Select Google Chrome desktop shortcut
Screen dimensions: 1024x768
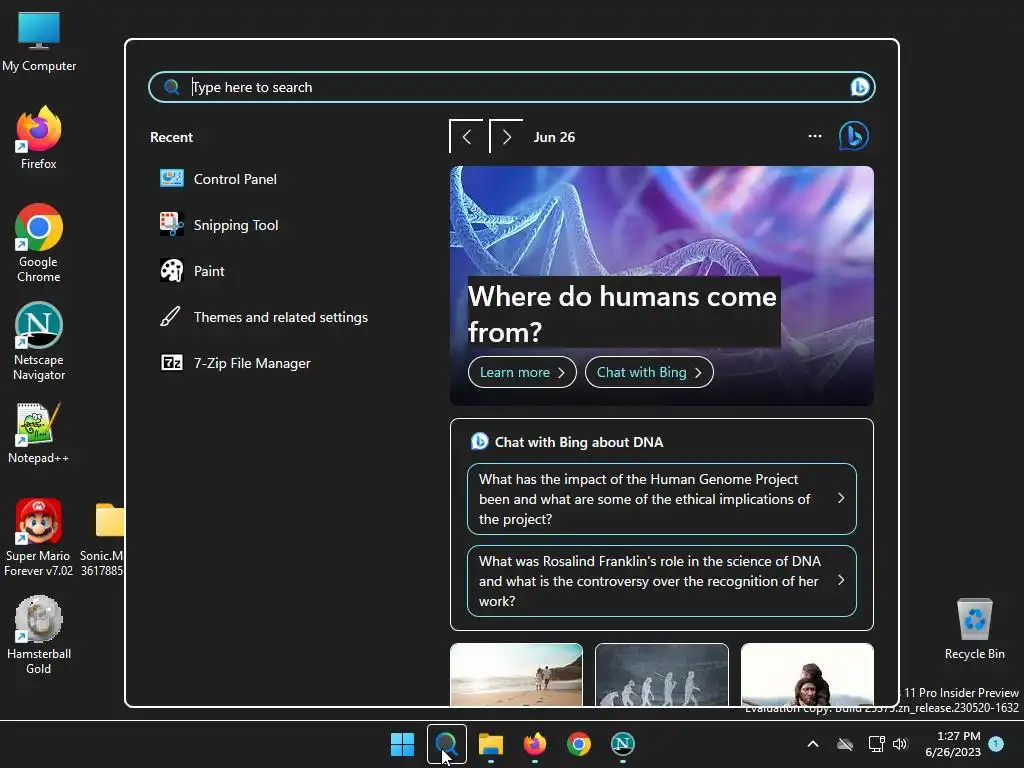[x=39, y=243]
